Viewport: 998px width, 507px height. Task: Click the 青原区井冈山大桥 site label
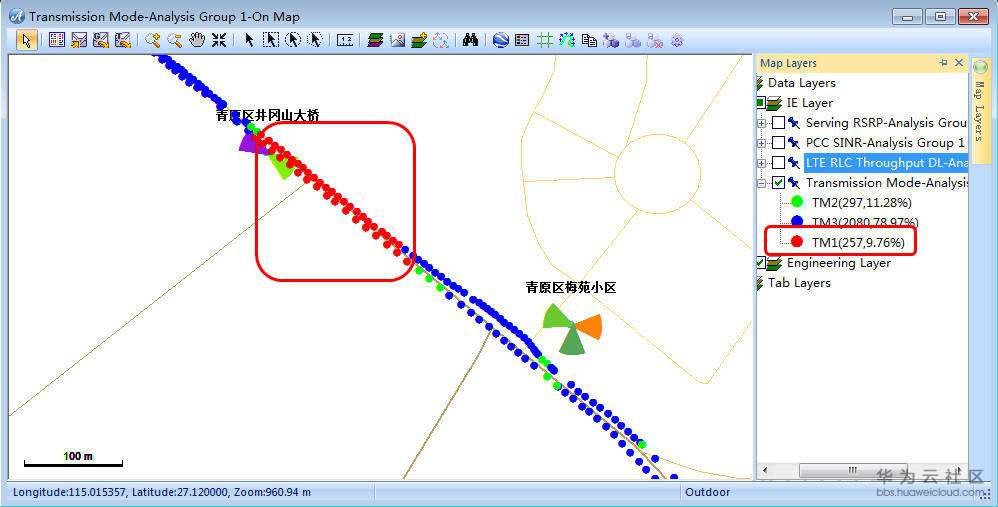(267, 116)
